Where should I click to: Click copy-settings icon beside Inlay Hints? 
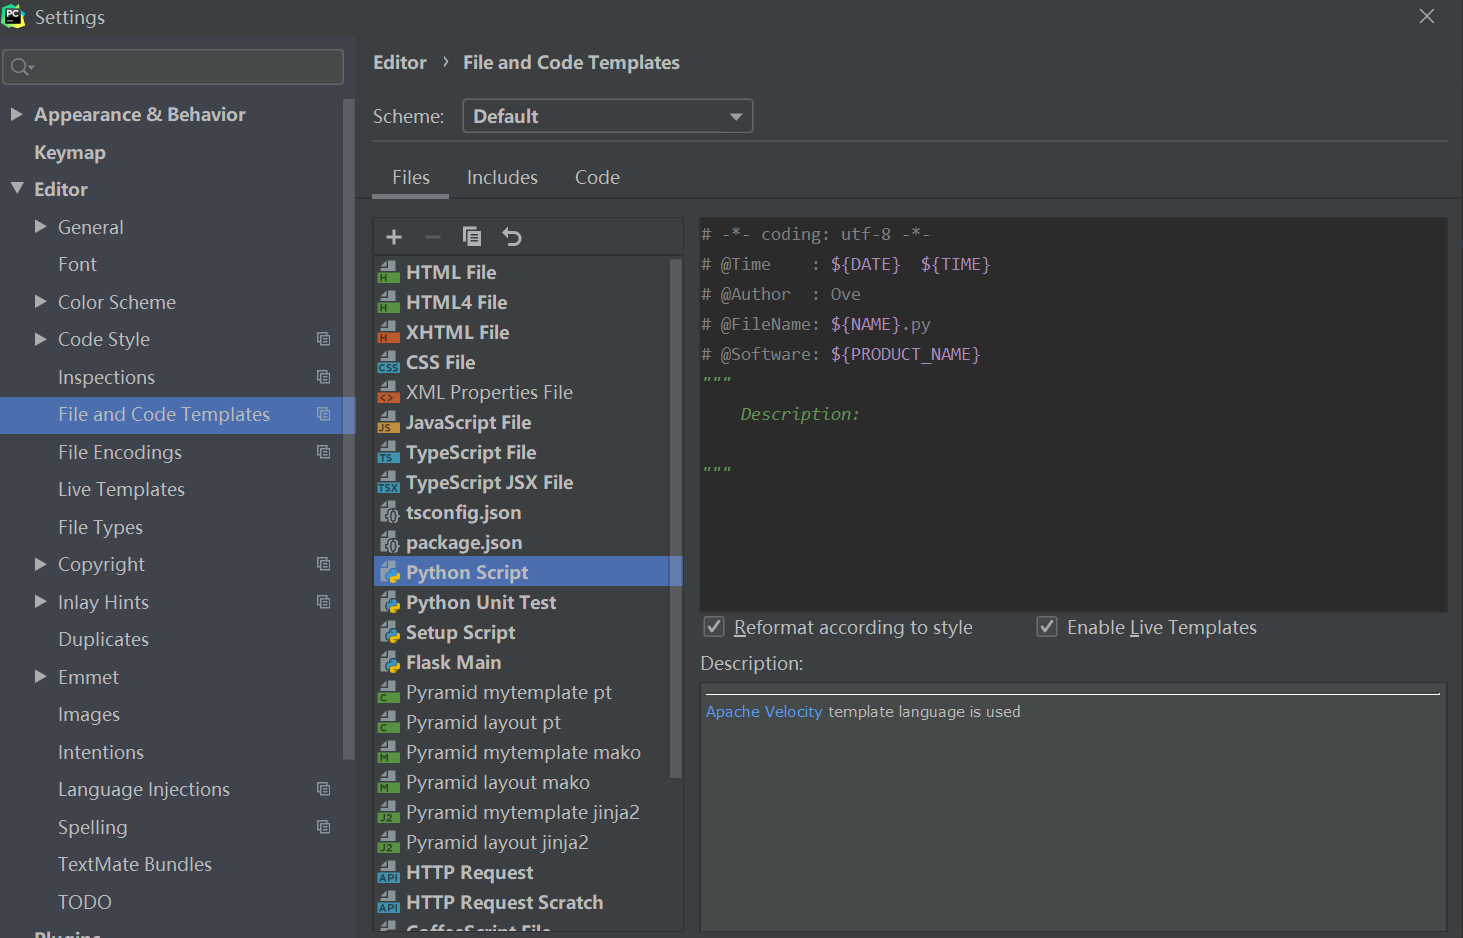[x=323, y=602]
